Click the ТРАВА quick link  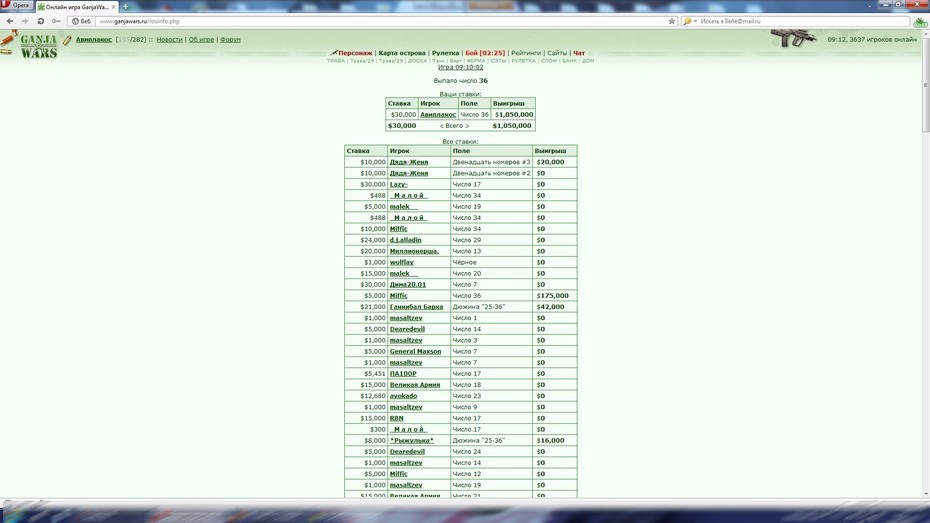(336, 60)
